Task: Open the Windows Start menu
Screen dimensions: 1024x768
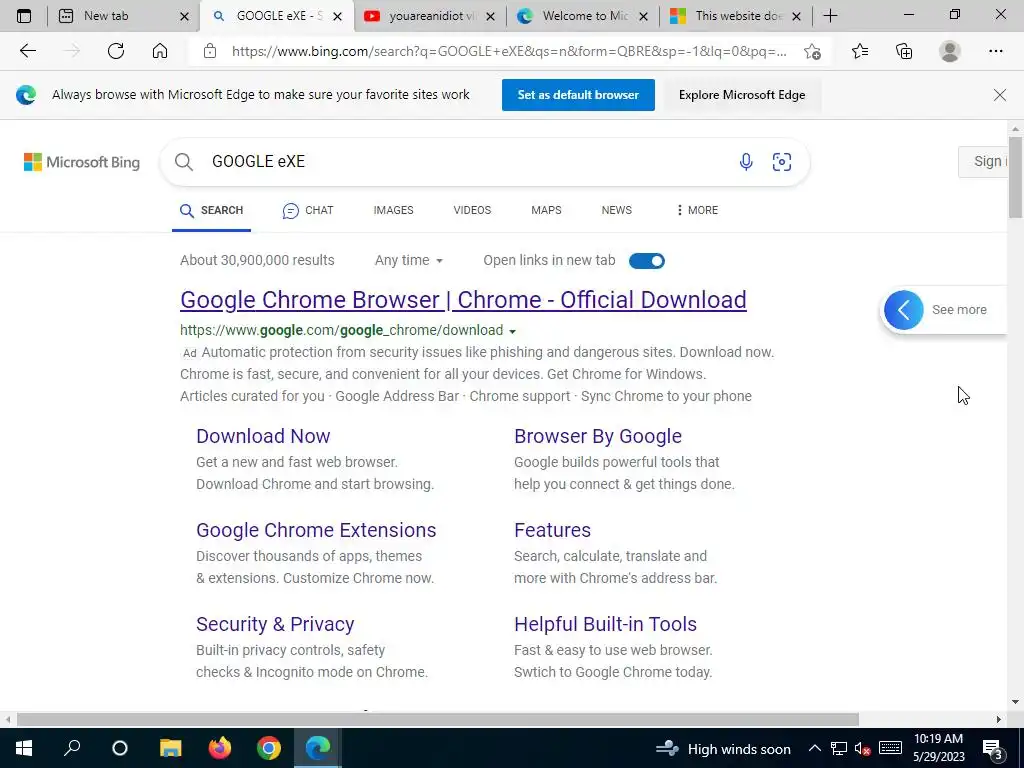Action: pyautogui.click(x=24, y=748)
